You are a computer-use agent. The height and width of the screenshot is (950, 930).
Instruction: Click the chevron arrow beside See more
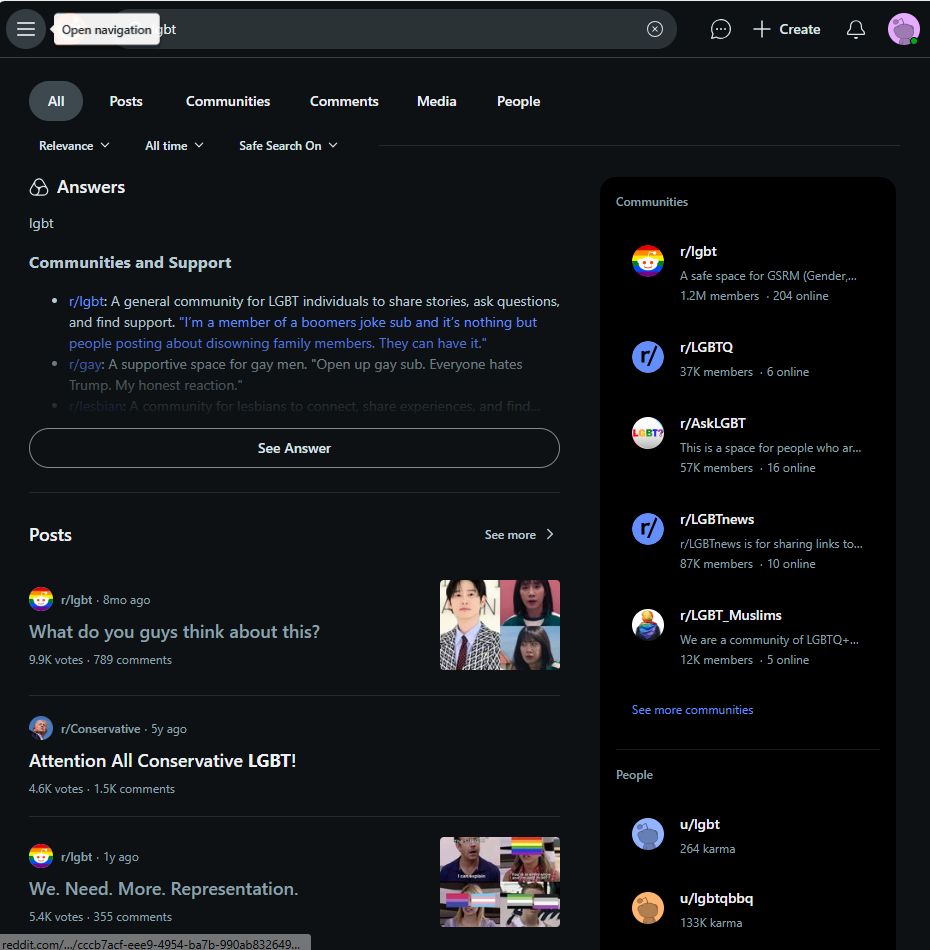(x=550, y=534)
